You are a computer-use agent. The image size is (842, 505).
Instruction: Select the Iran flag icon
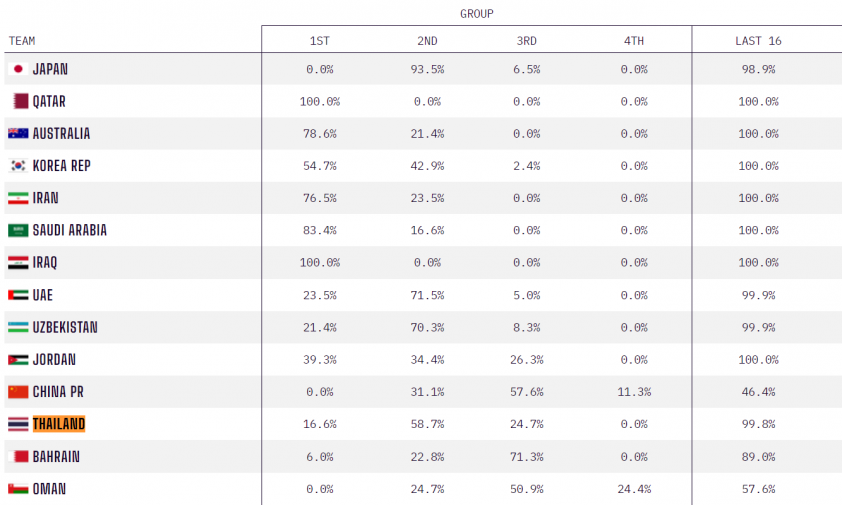18,198
